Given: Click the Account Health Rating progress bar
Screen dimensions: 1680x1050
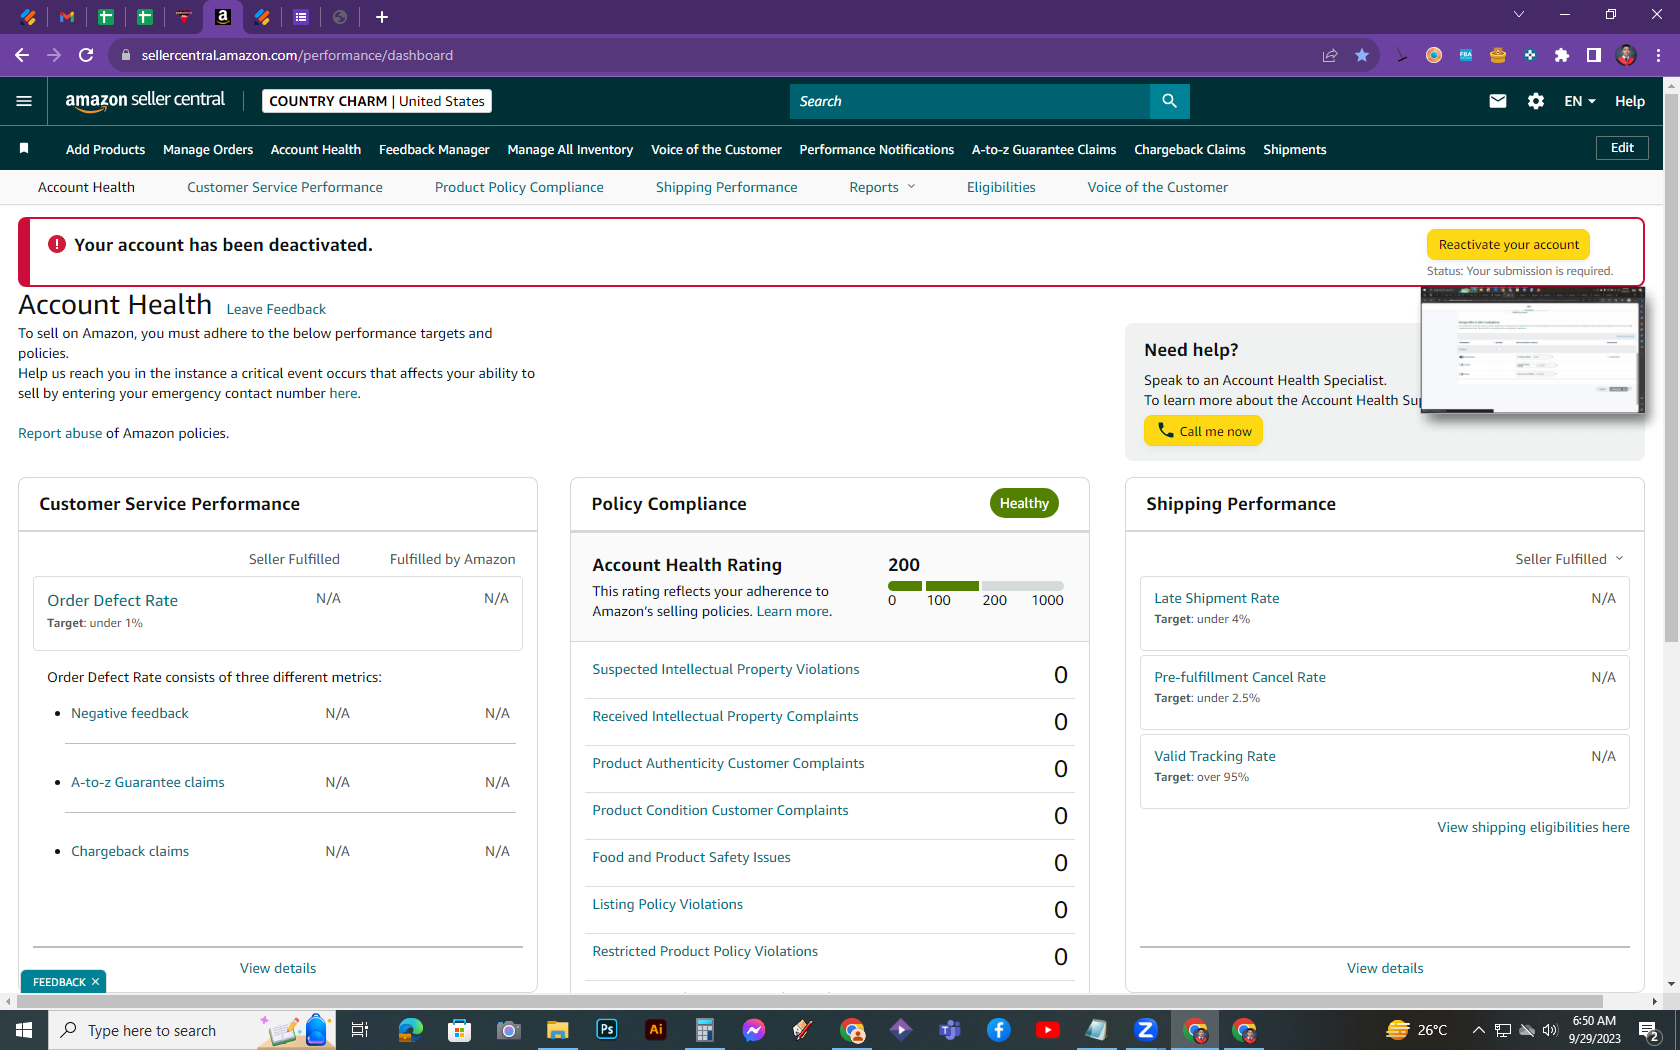Looking at the screenshot, I should tap(976, 585).
